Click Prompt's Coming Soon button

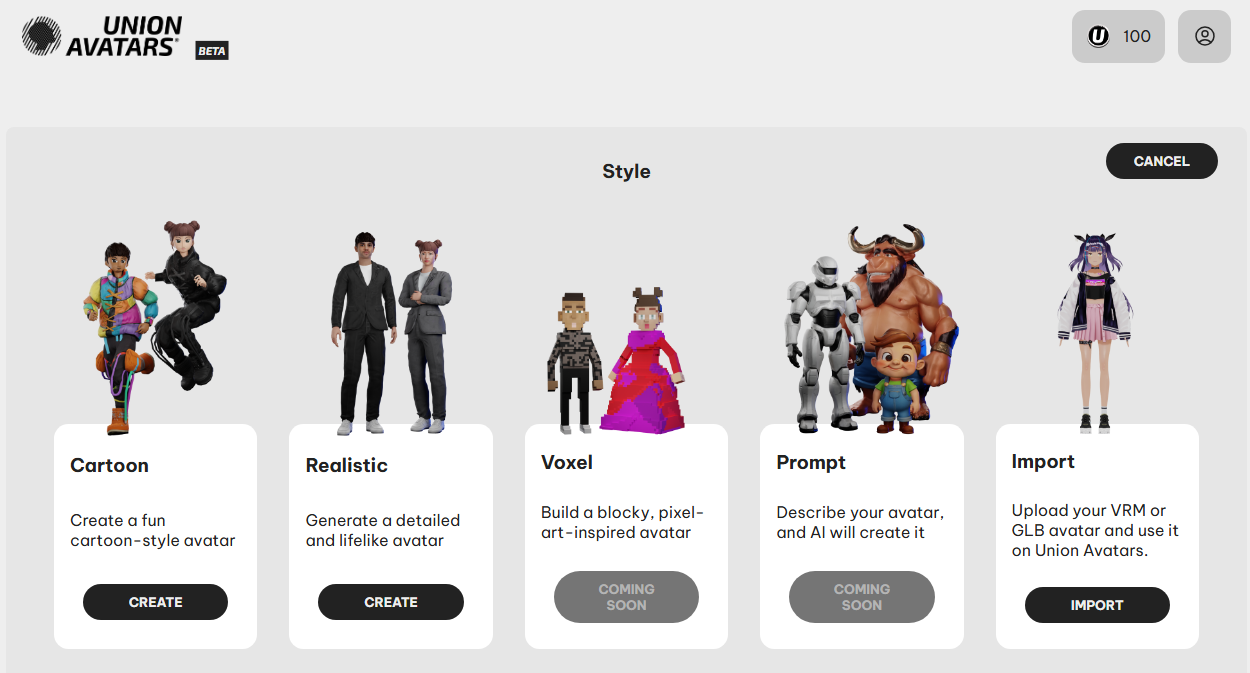coord(862,597)
